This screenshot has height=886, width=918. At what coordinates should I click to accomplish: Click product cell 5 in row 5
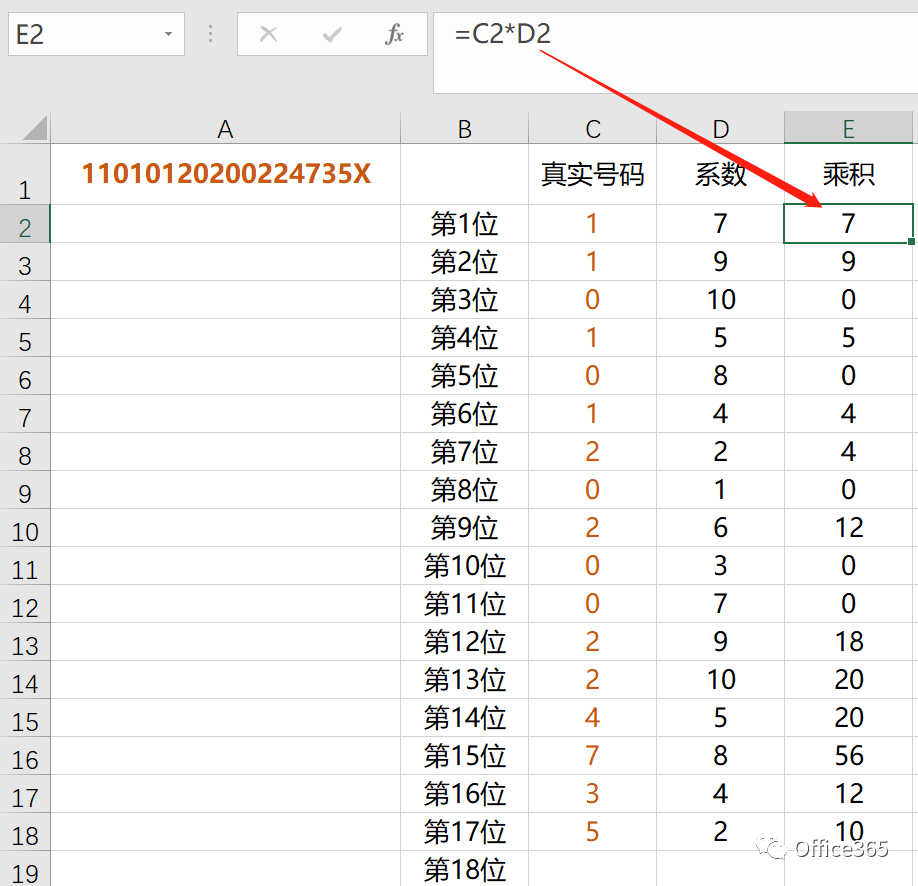point(848,338)
